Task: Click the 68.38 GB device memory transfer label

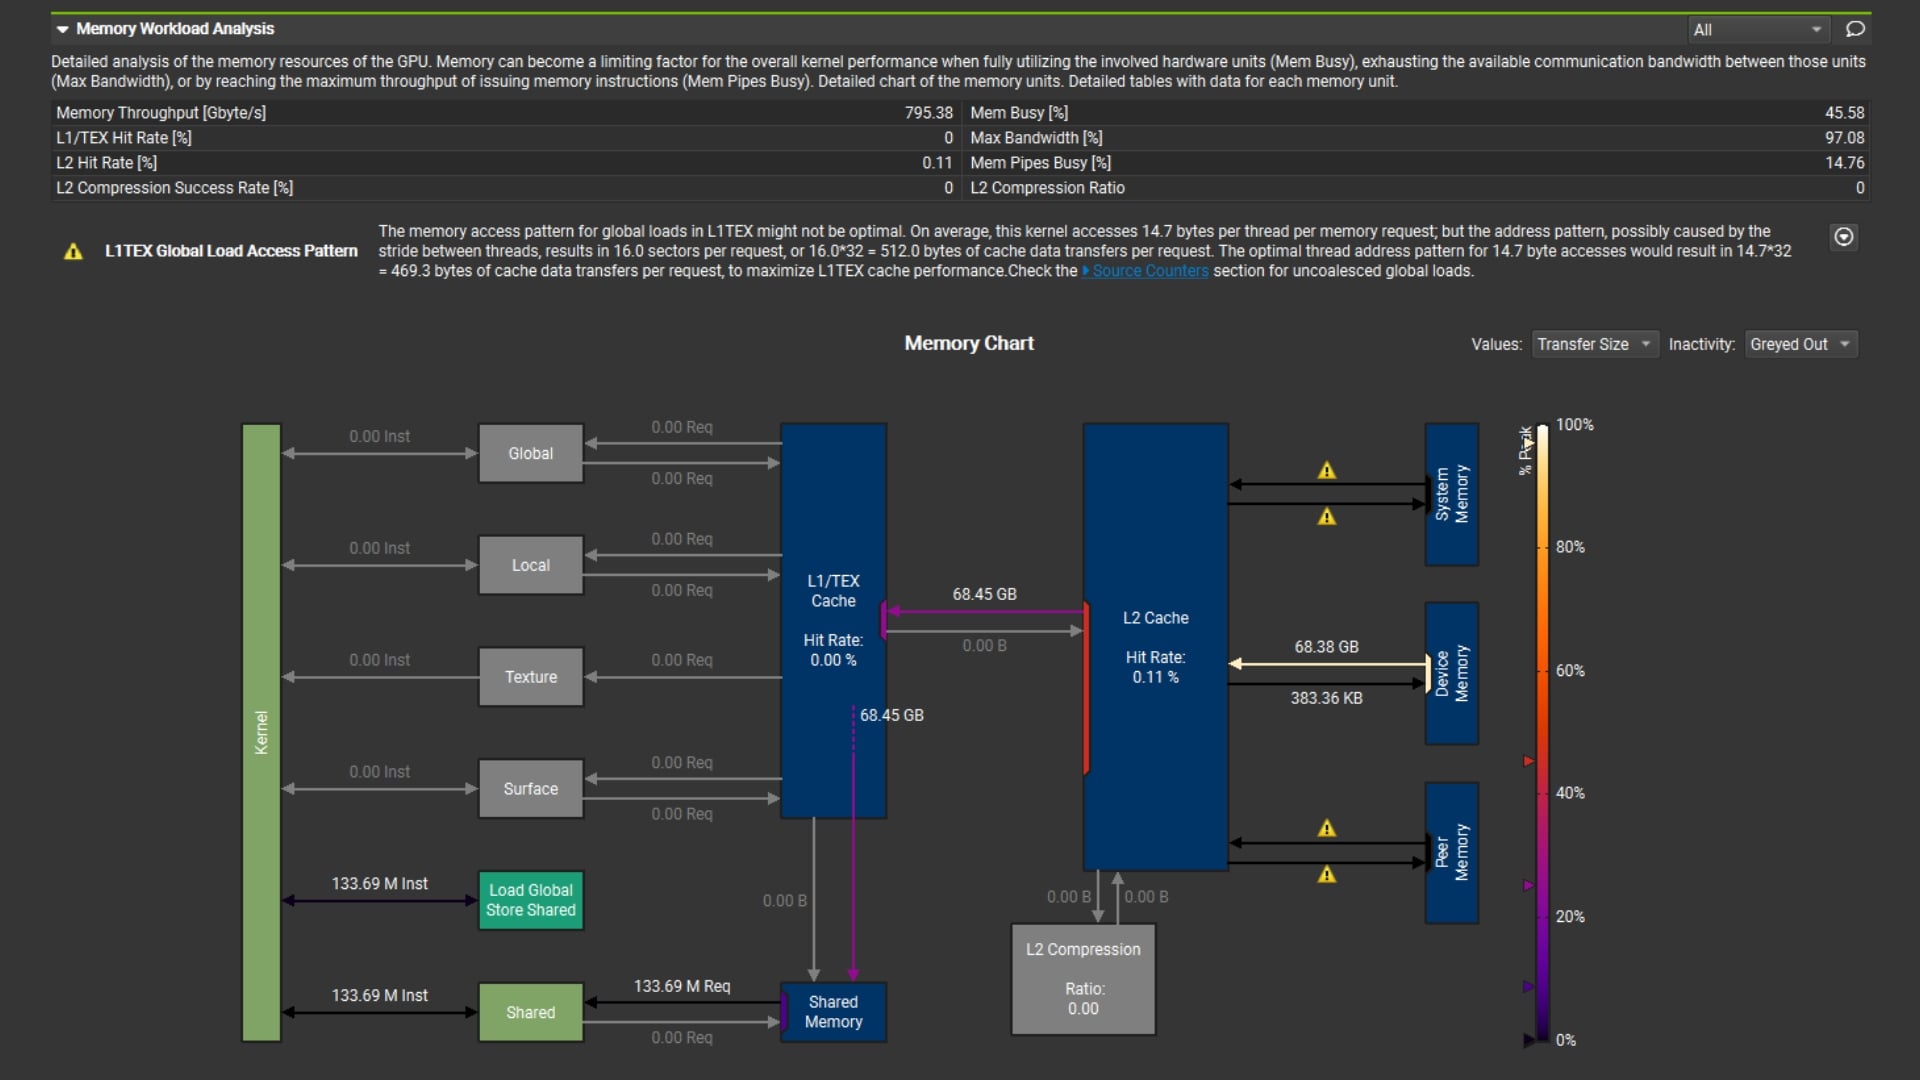Action: 1326,647
